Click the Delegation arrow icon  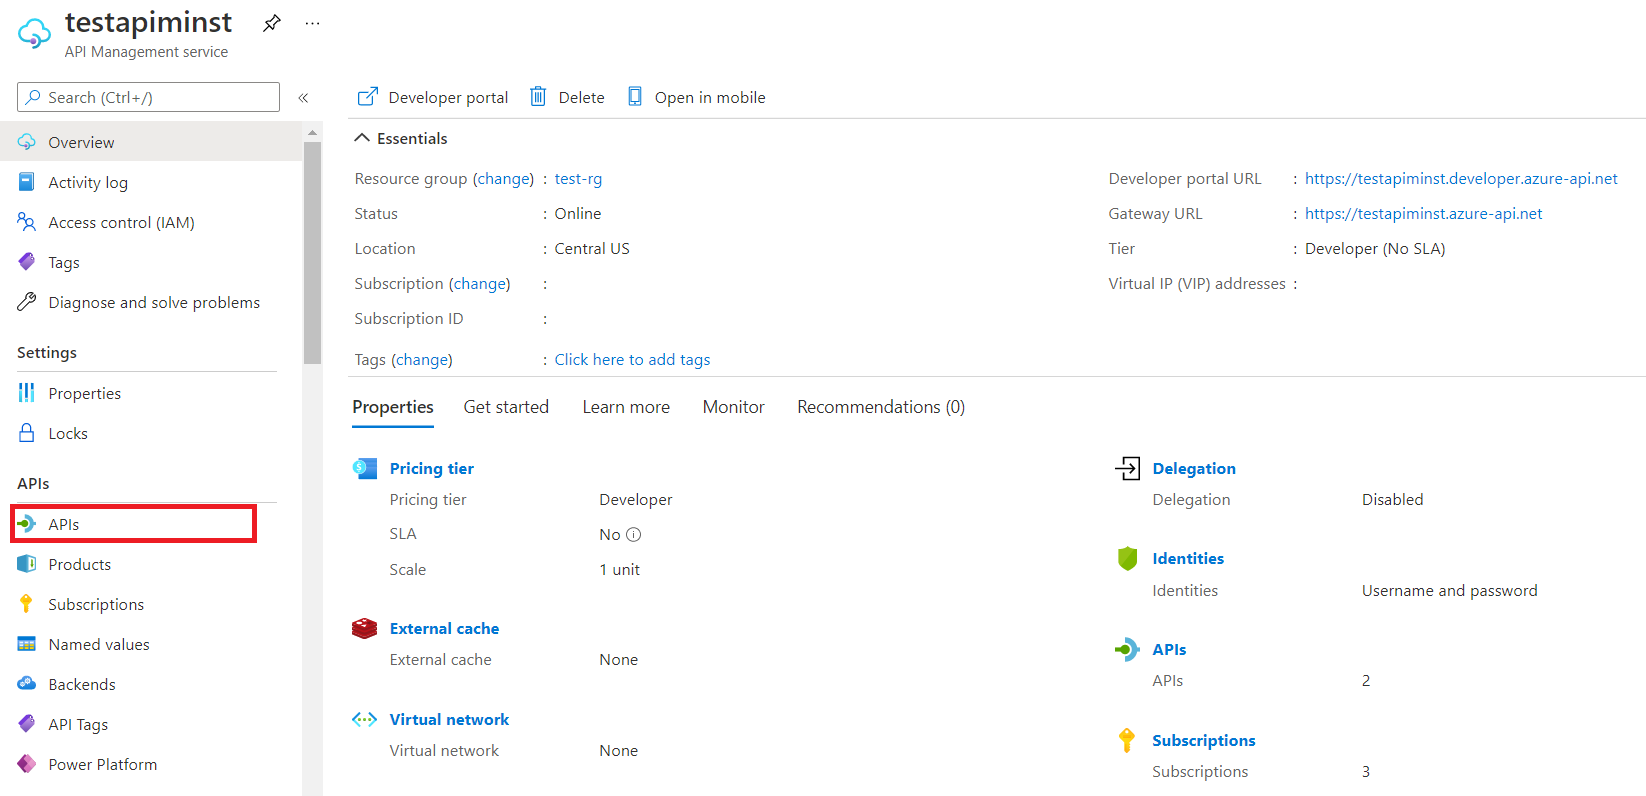(x=1127, y=468)
